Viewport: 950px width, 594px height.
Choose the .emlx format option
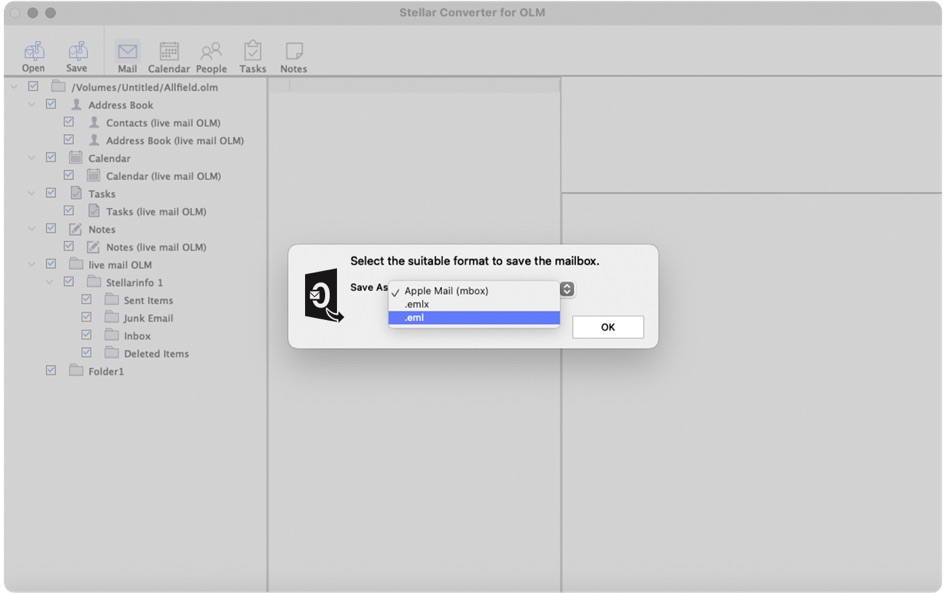[474, 304]
